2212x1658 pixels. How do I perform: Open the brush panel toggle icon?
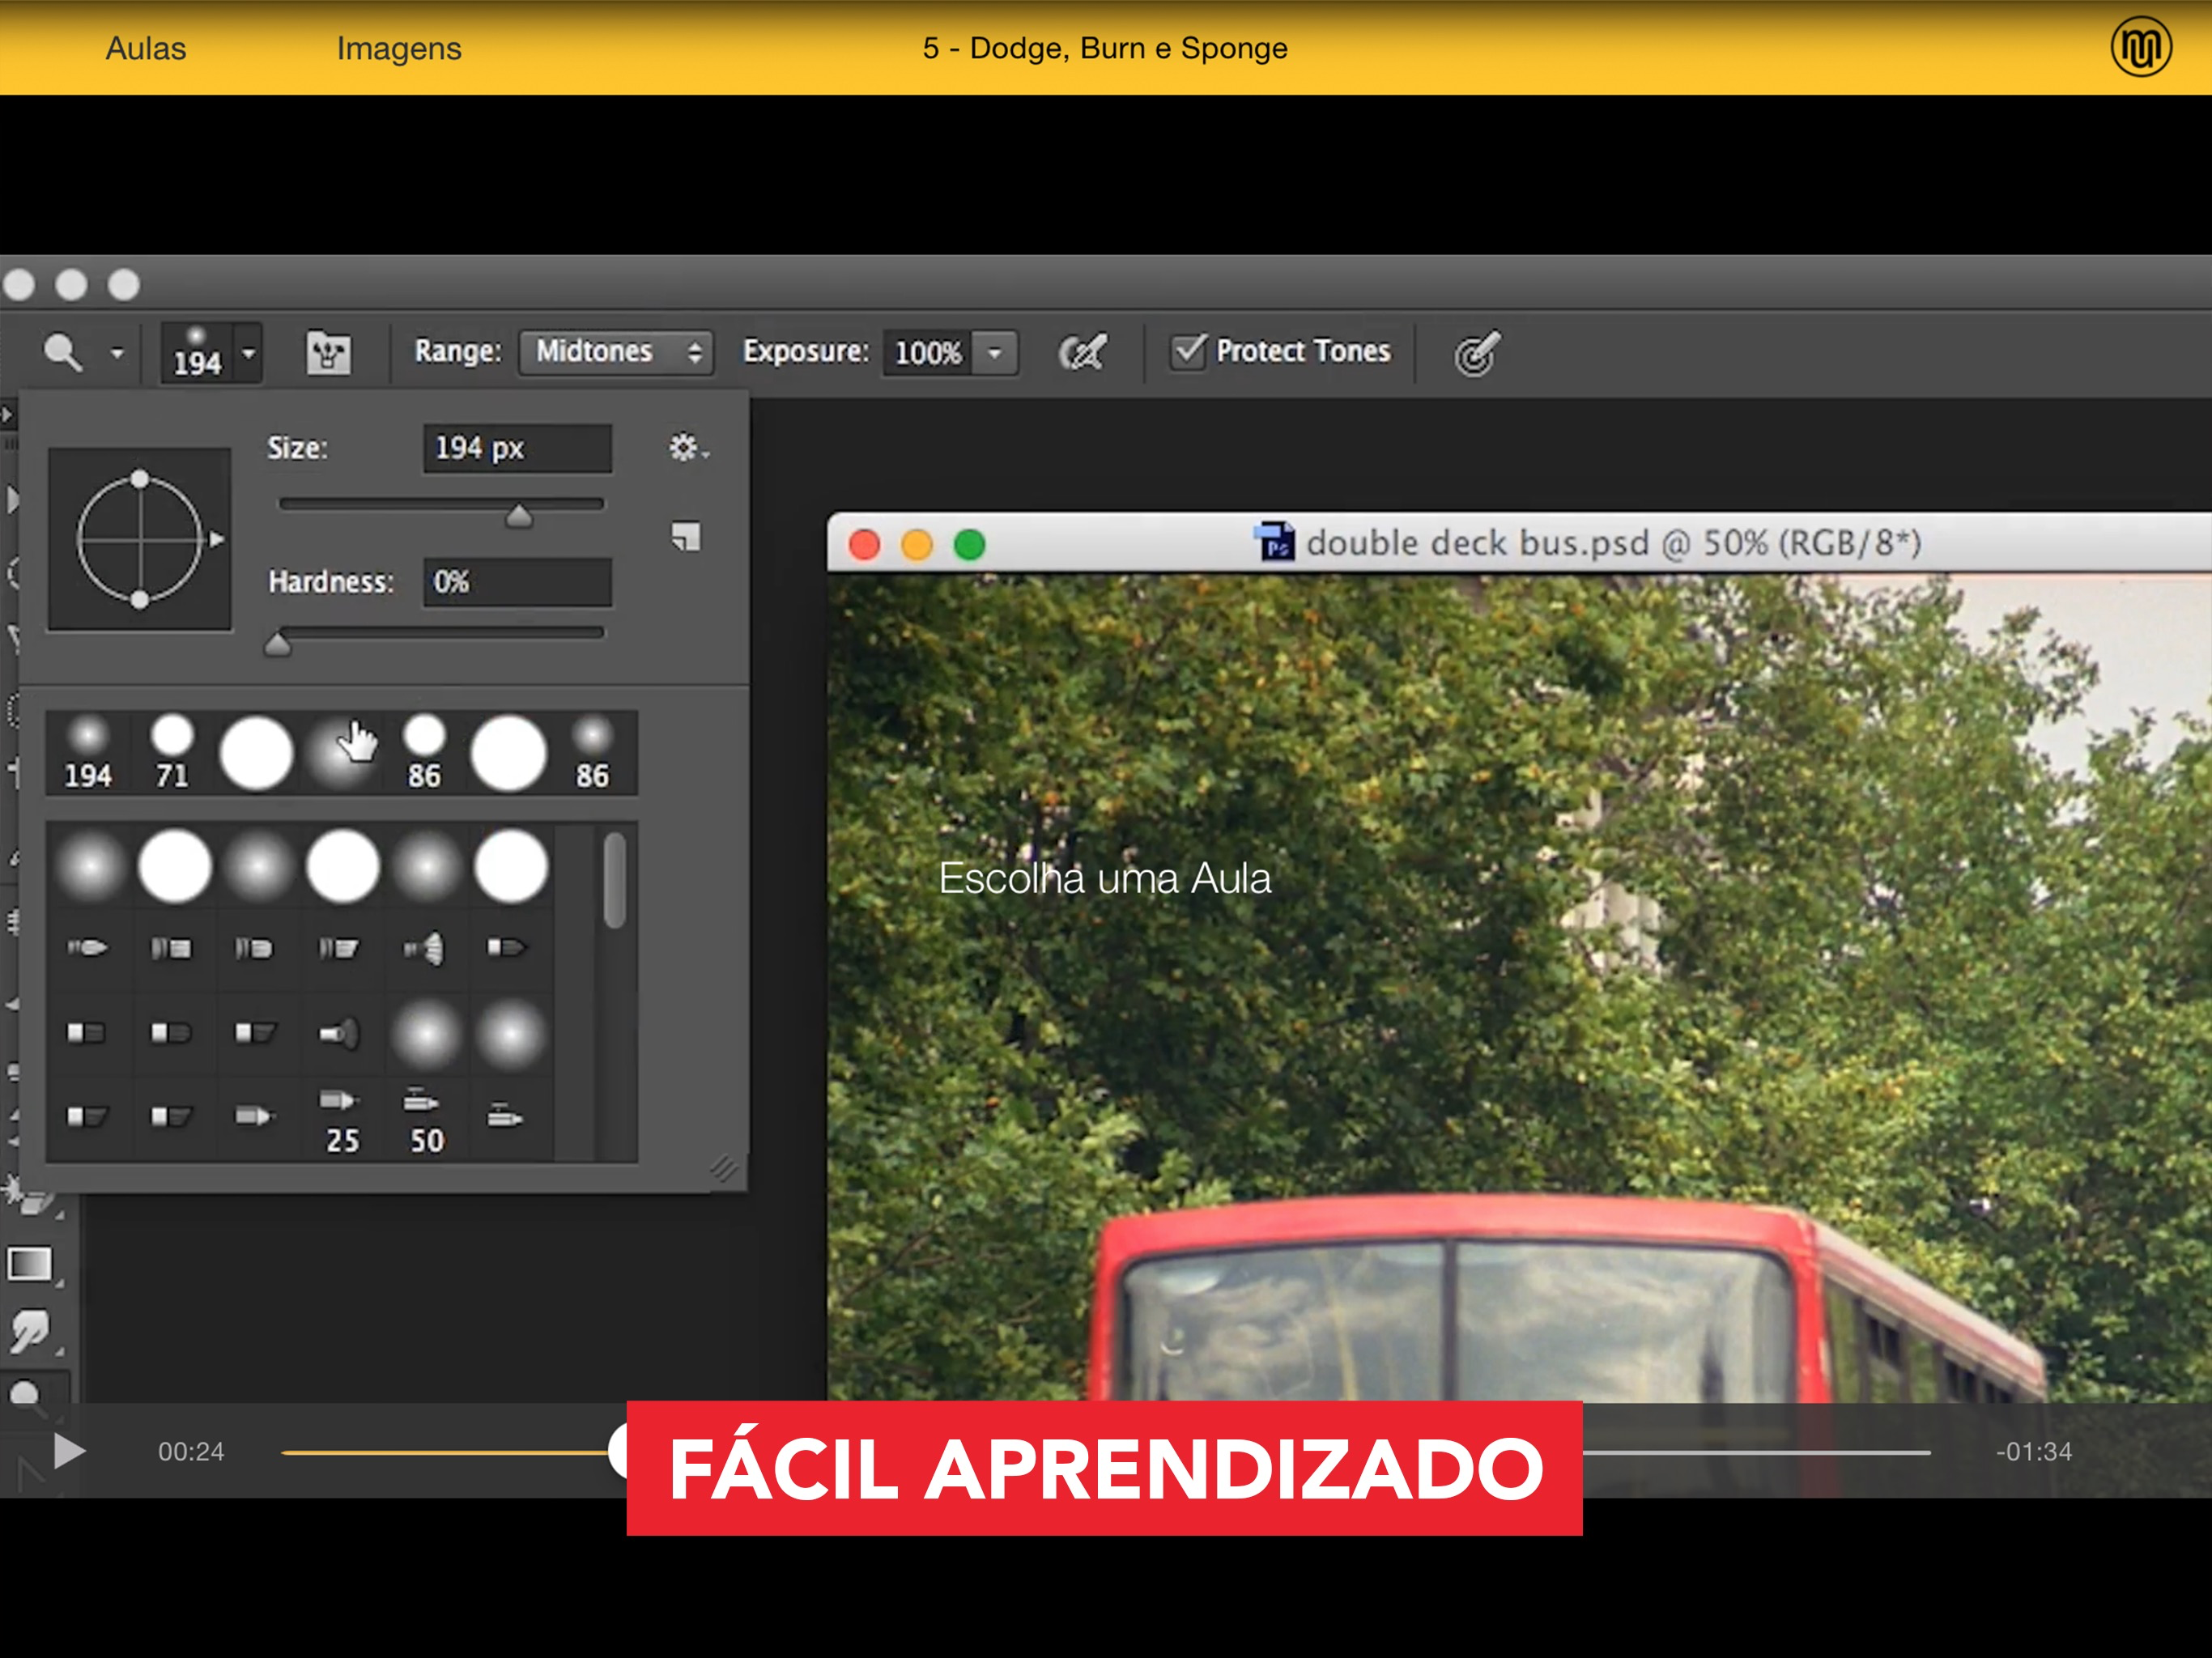328,352
